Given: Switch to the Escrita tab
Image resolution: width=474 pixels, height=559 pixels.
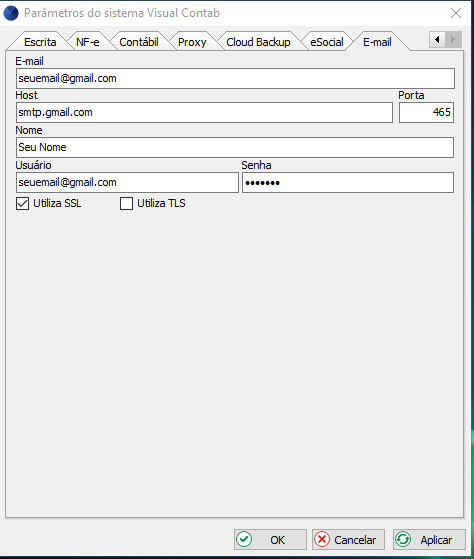Looking at the screenshot, I should [40, 42].
